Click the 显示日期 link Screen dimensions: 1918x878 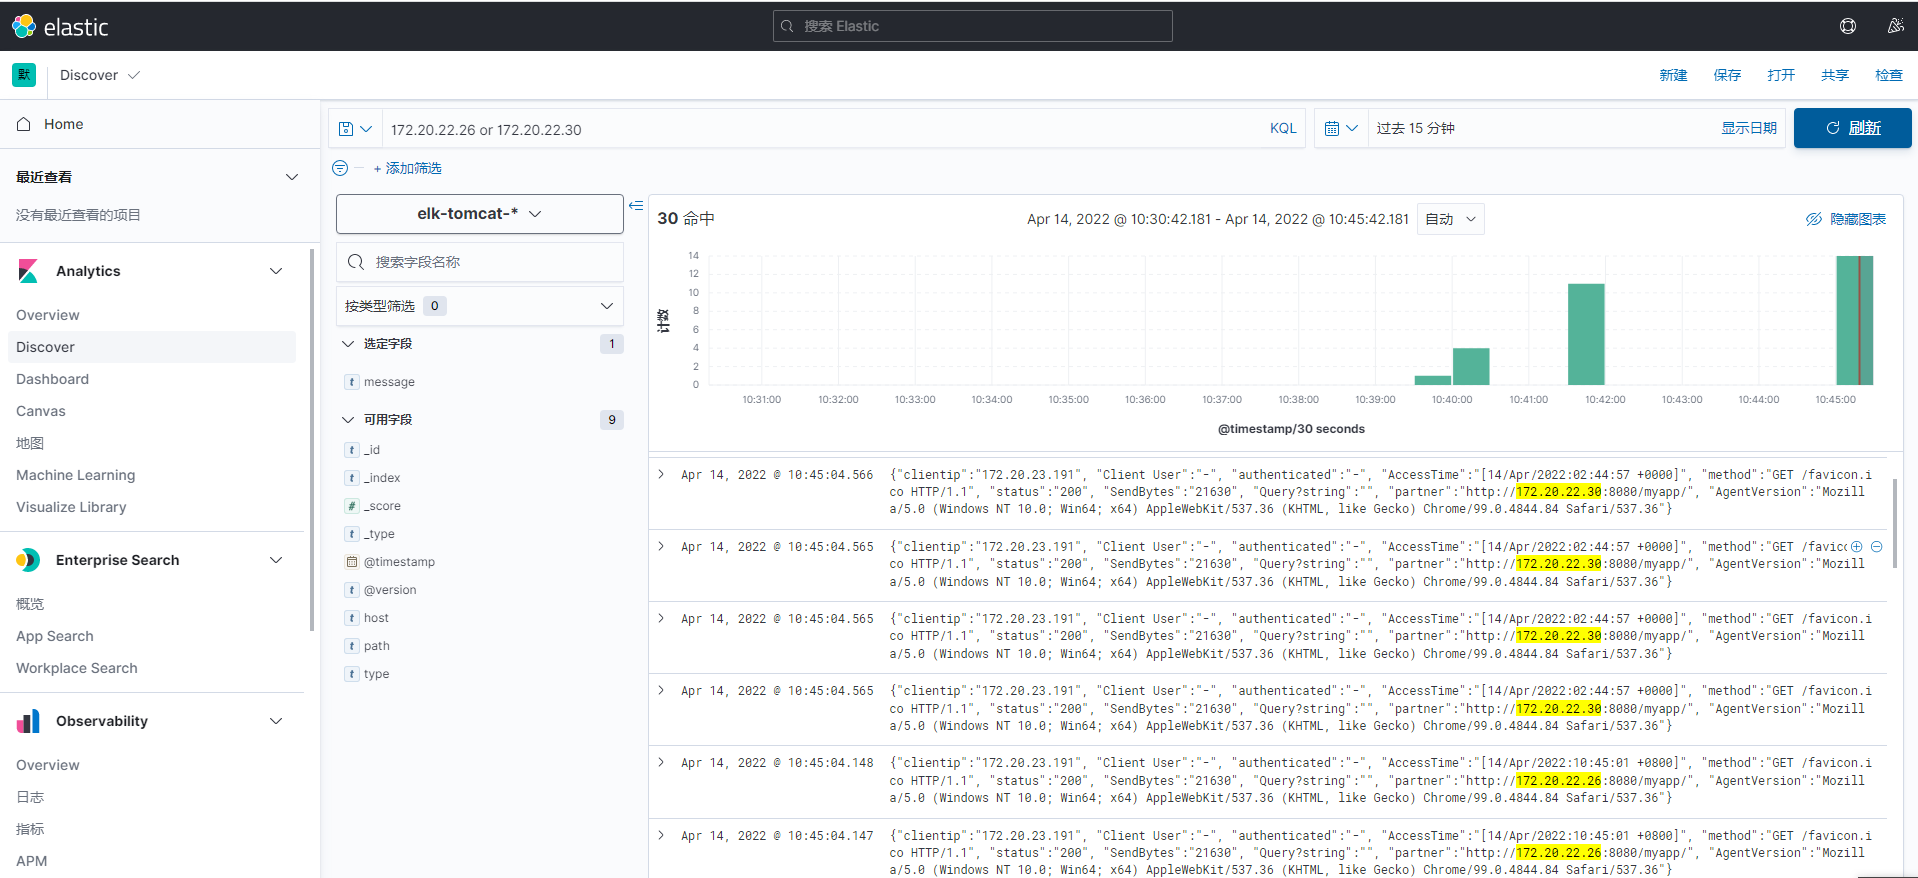coord(1749,128)
